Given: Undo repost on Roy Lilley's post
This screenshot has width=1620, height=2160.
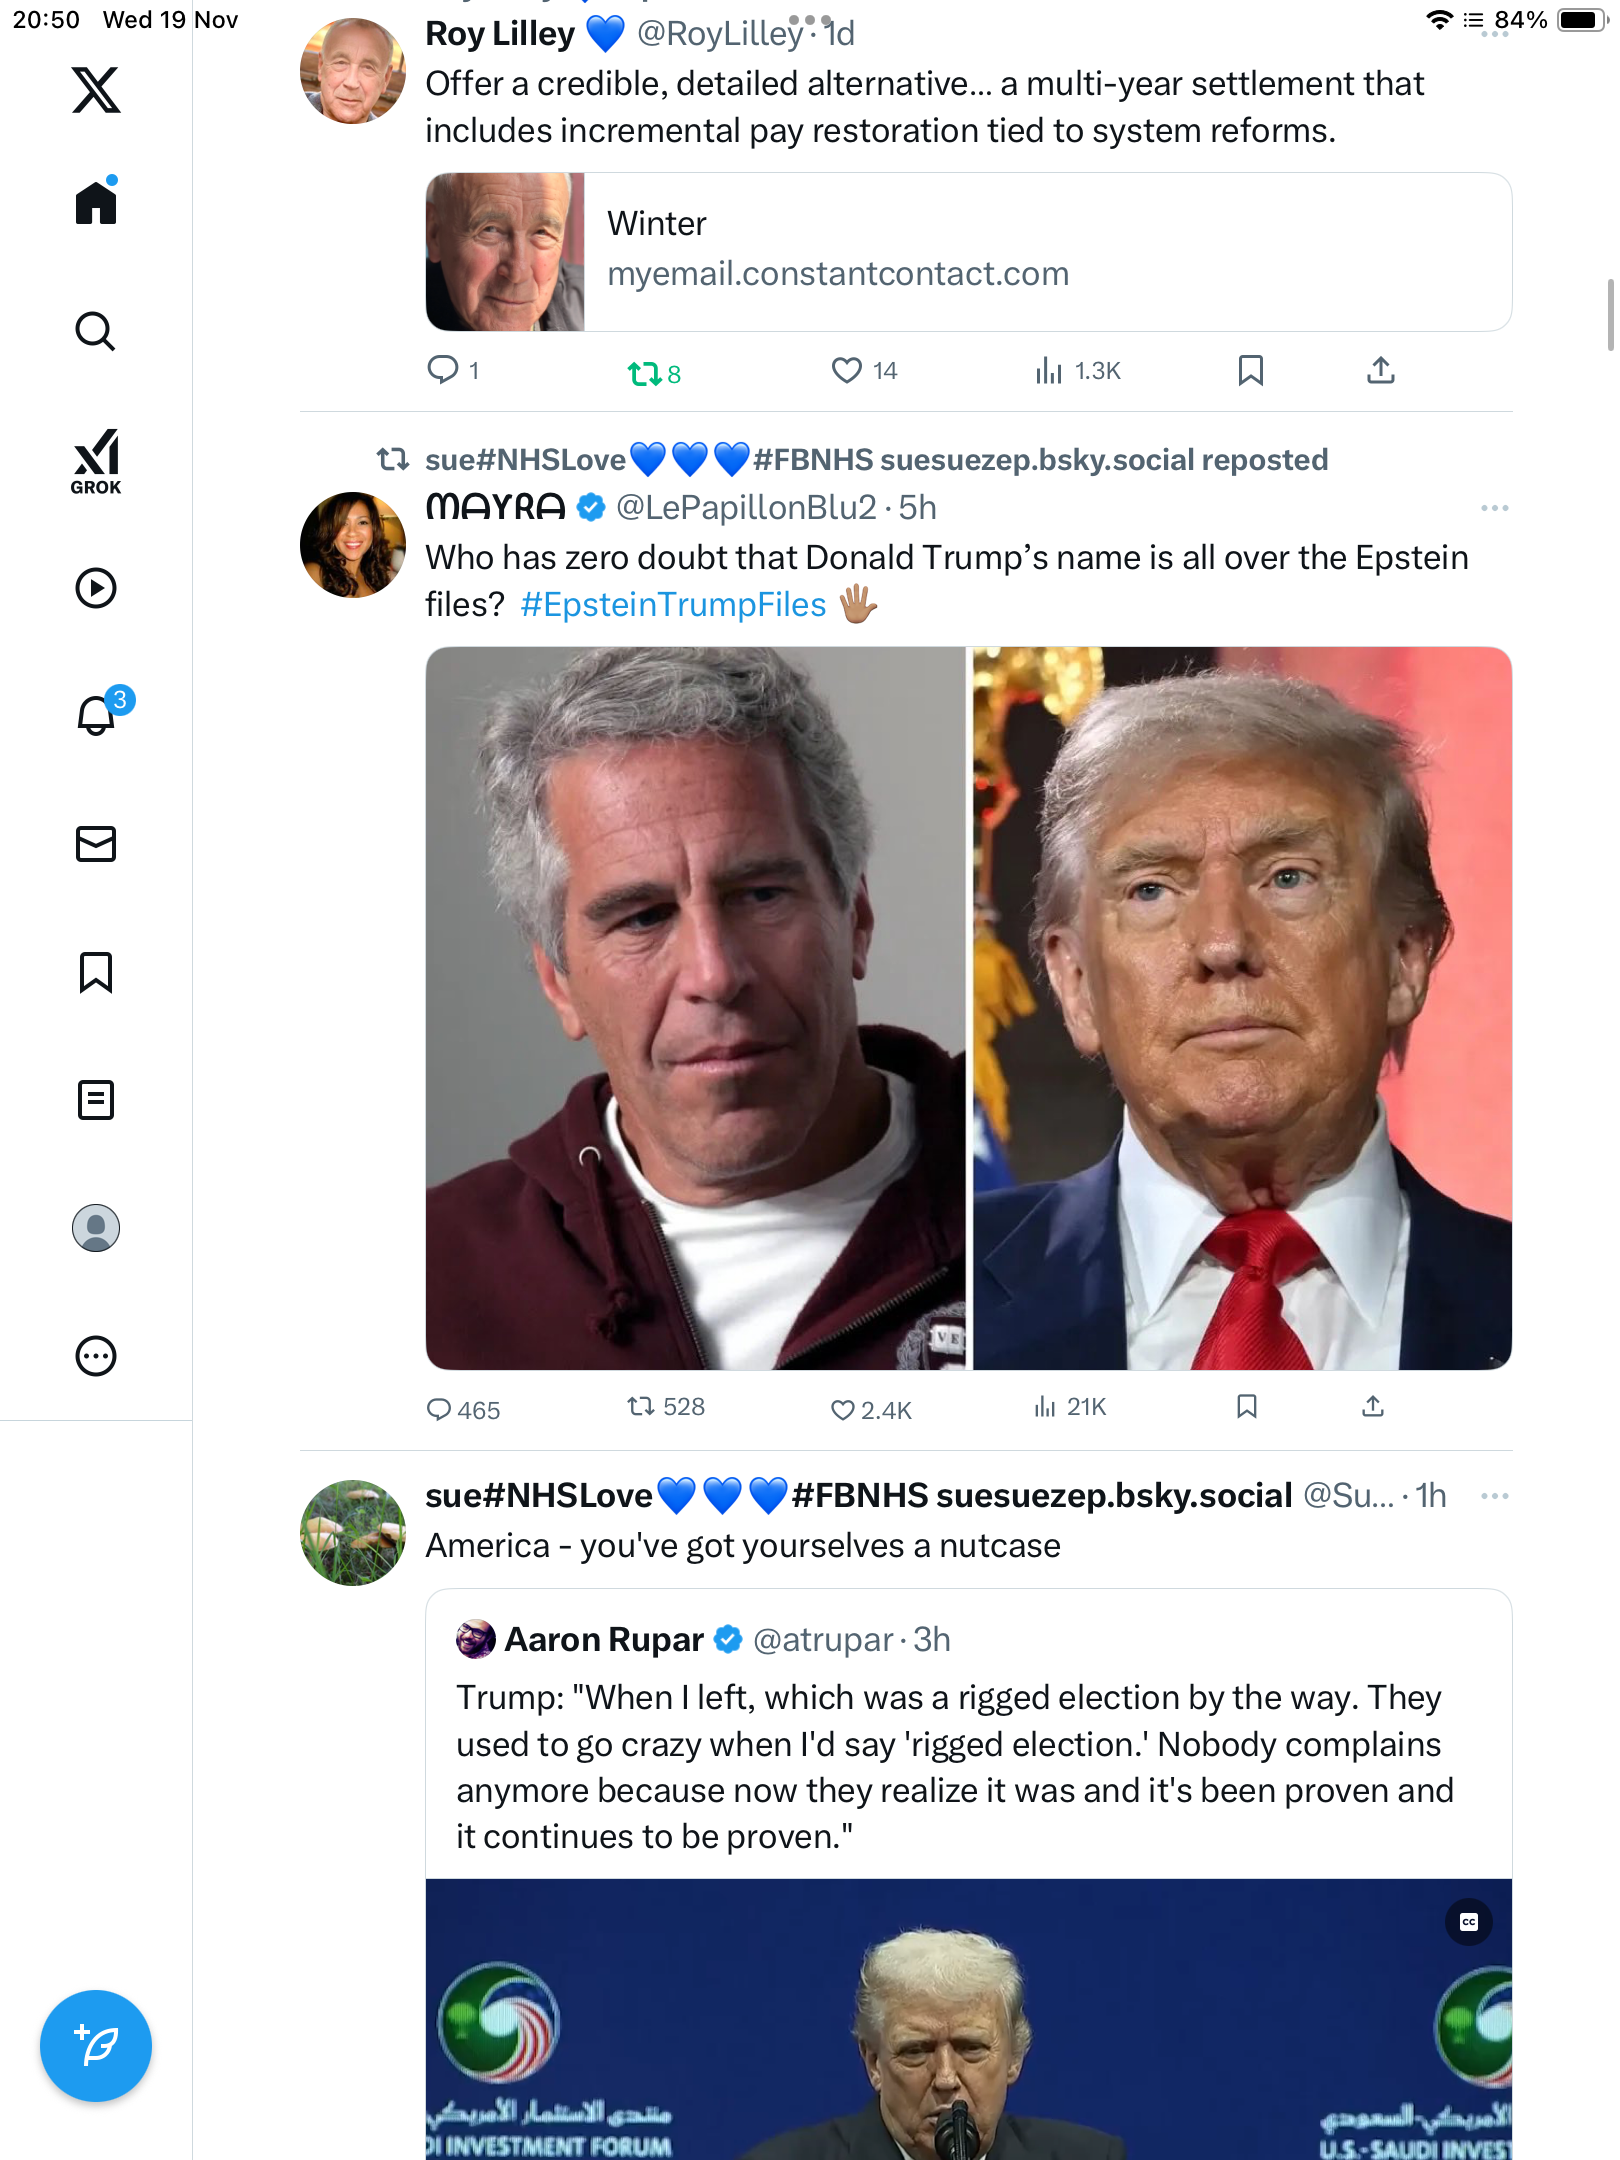Looking at the screenshot, I should pos(644,374).
